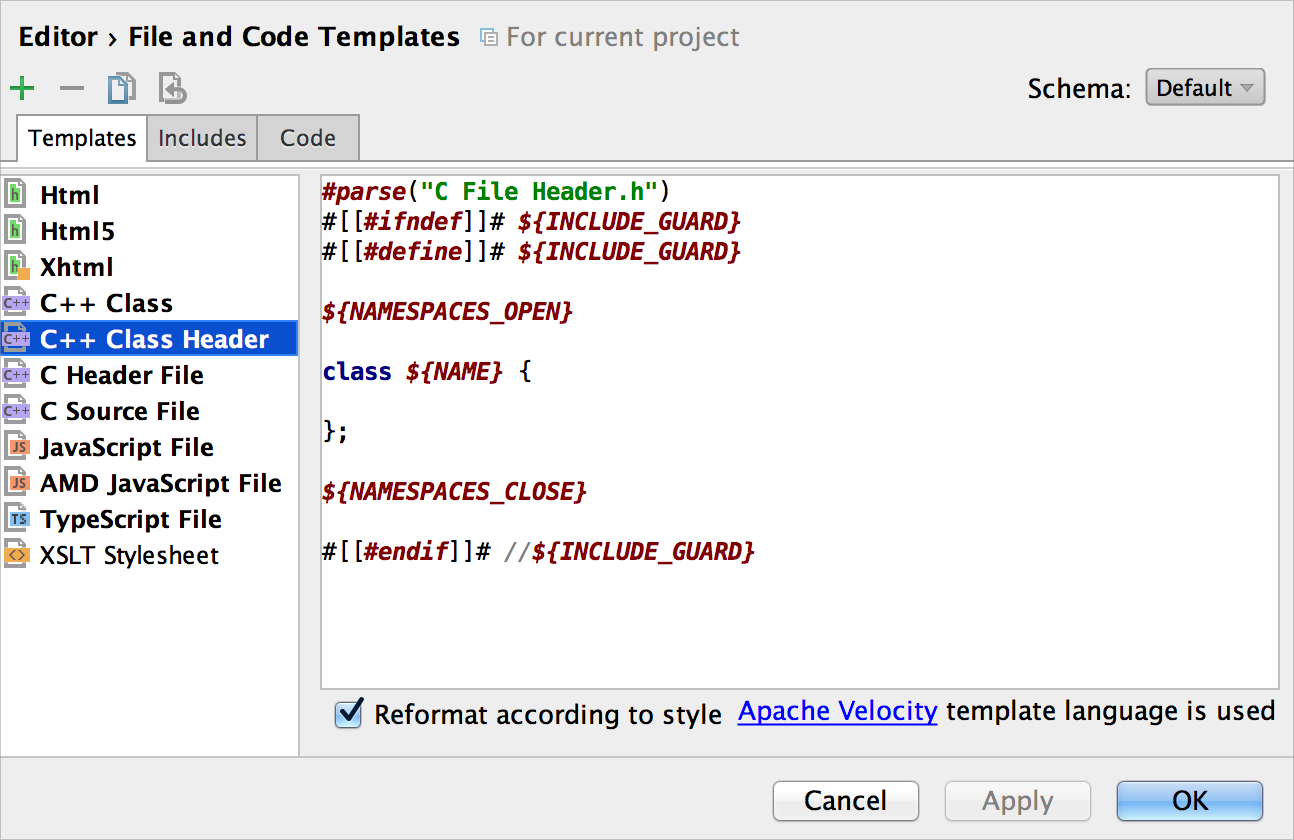Click the XSLT Stylesheet template icon
This screenshot has width=1294, height=840.
pyautogui.click(x=17, y=554)
